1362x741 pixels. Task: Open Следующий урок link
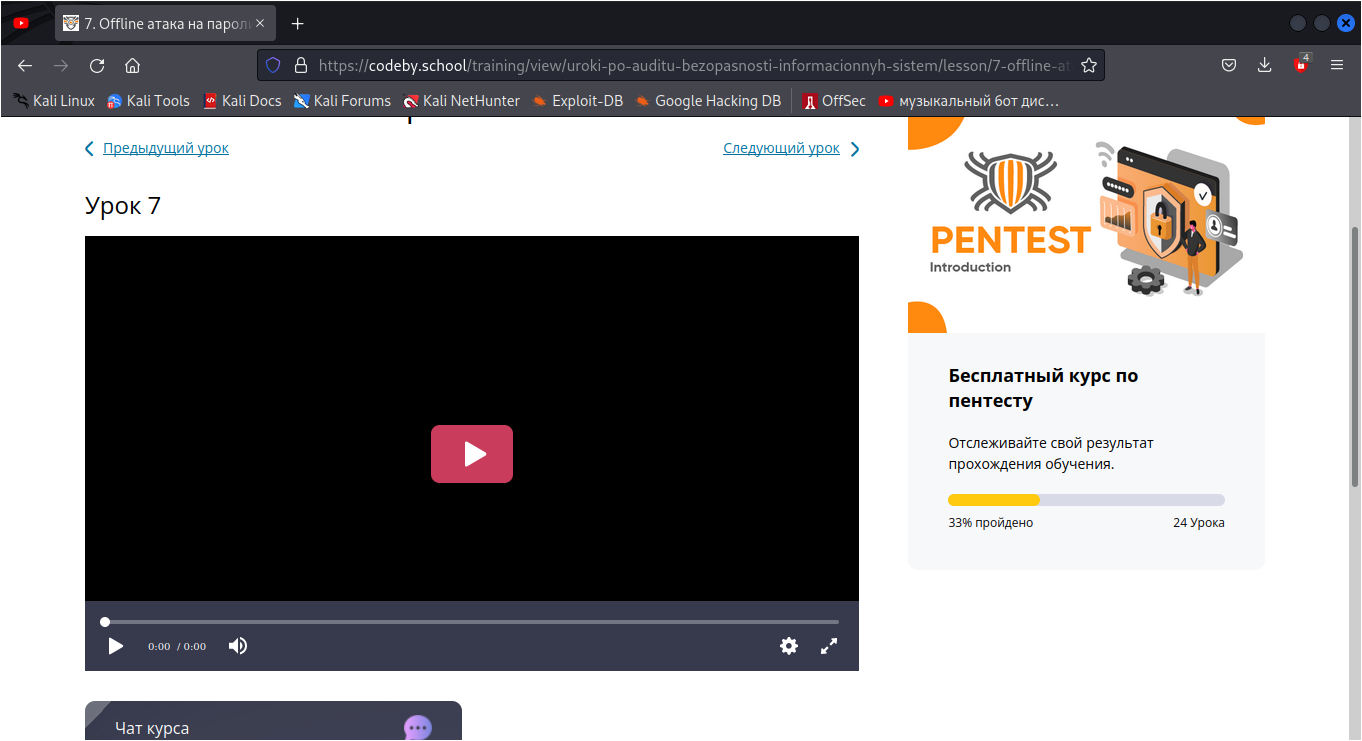781,148
